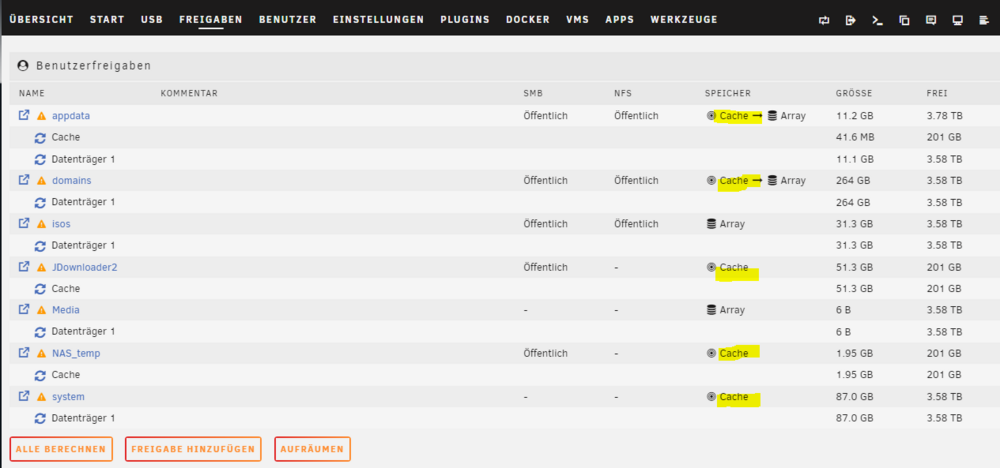Open the EINSTELLUNGEN tab
Screen dimensions: 1000x468
click(x=378, y=20)
